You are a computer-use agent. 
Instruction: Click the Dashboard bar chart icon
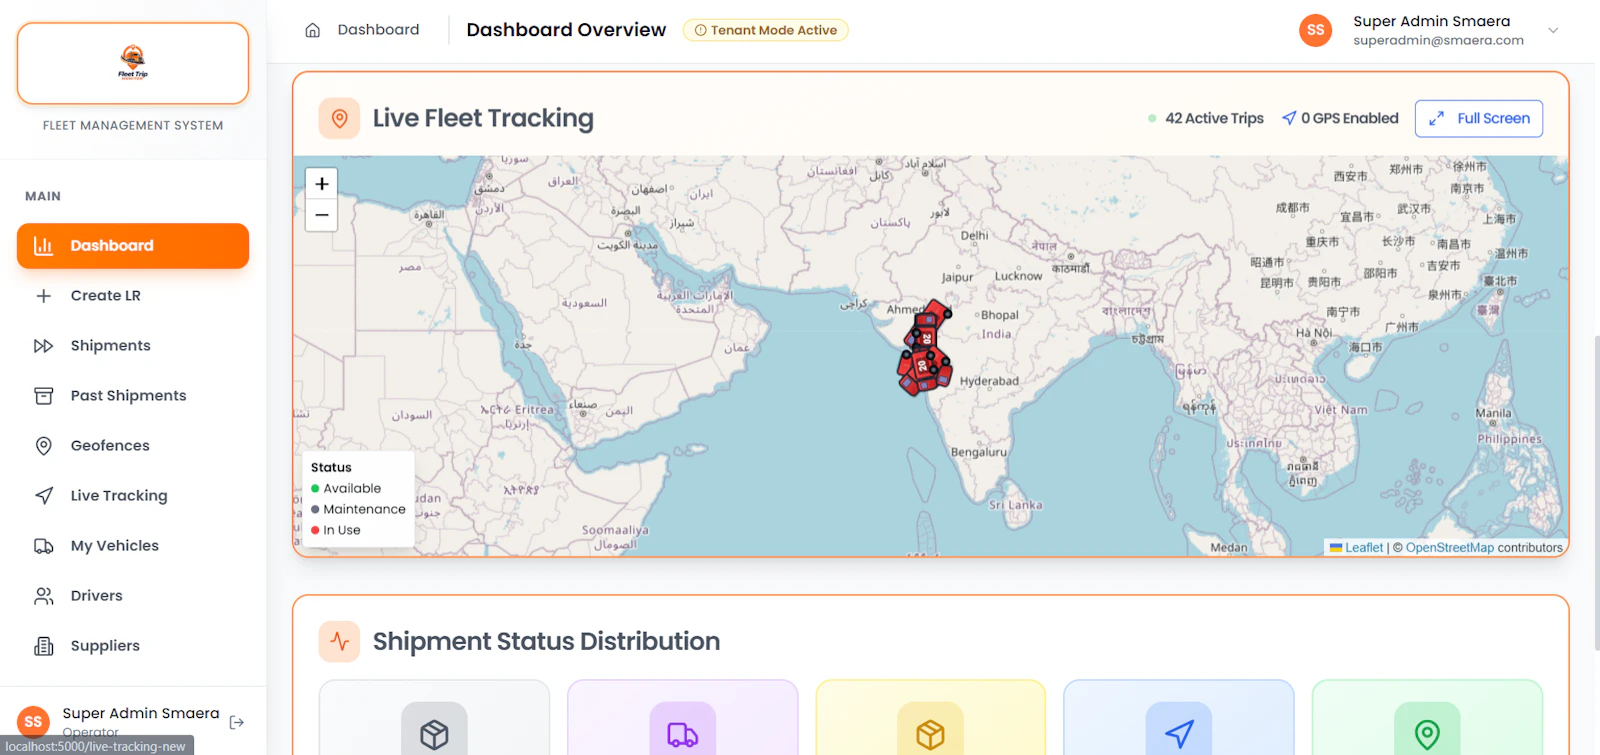point(43,246)
